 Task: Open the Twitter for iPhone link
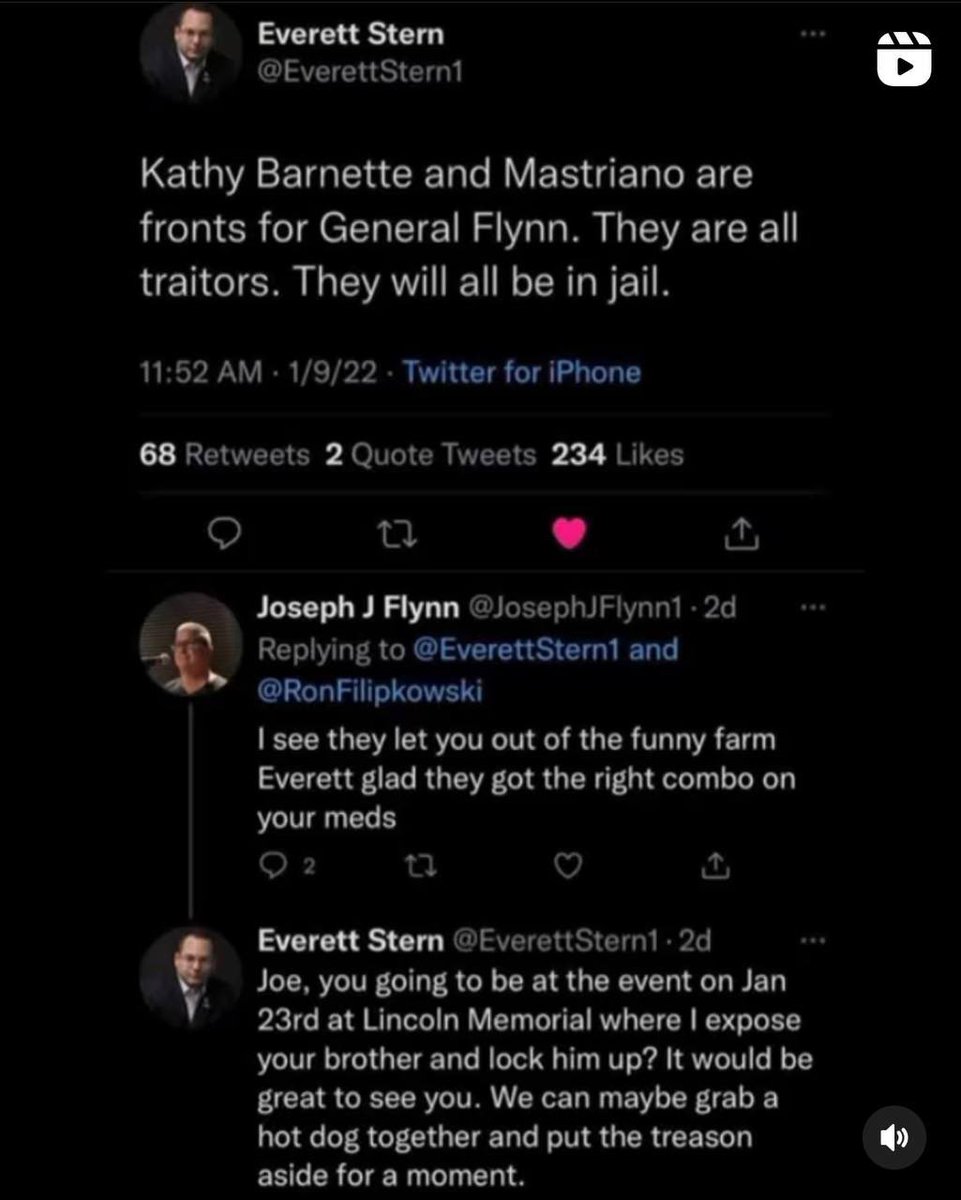point(521,373)
